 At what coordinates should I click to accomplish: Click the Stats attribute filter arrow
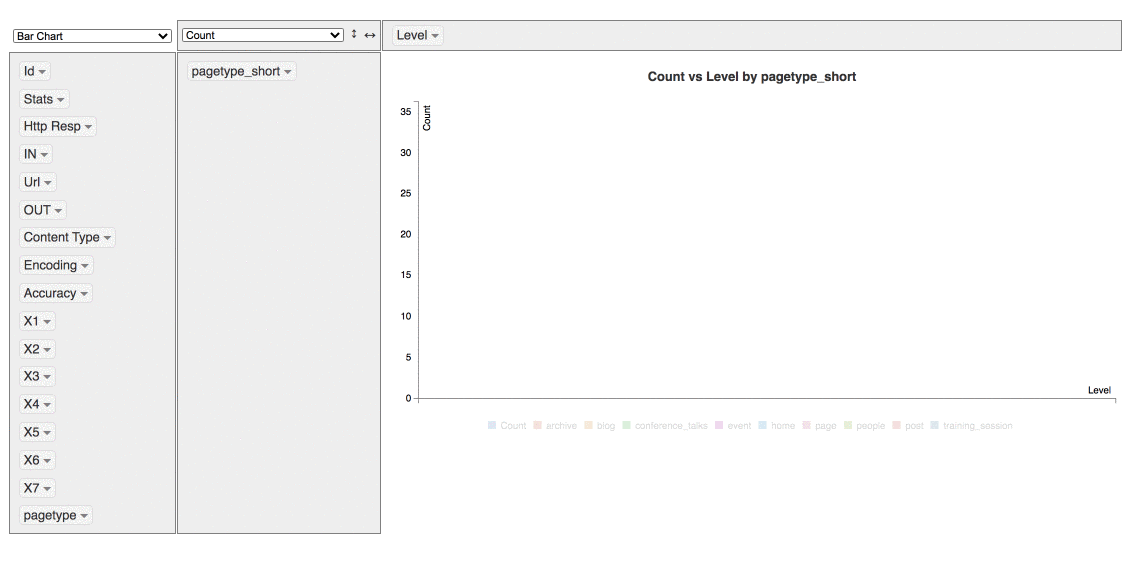click(x=61, y=100)
